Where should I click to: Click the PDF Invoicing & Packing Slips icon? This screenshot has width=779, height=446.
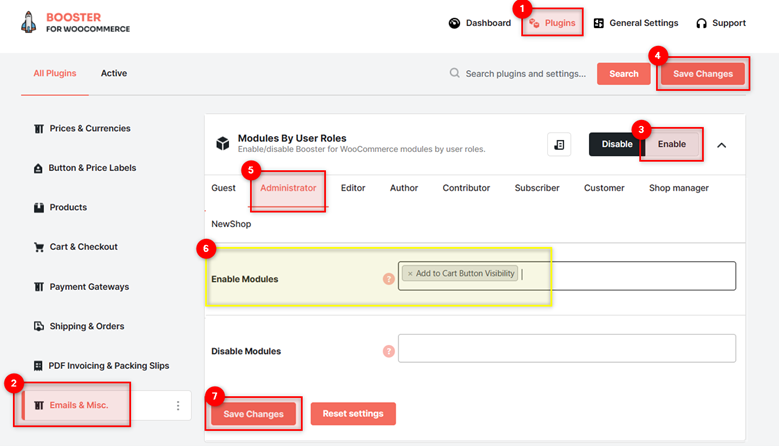pos(38,366)
